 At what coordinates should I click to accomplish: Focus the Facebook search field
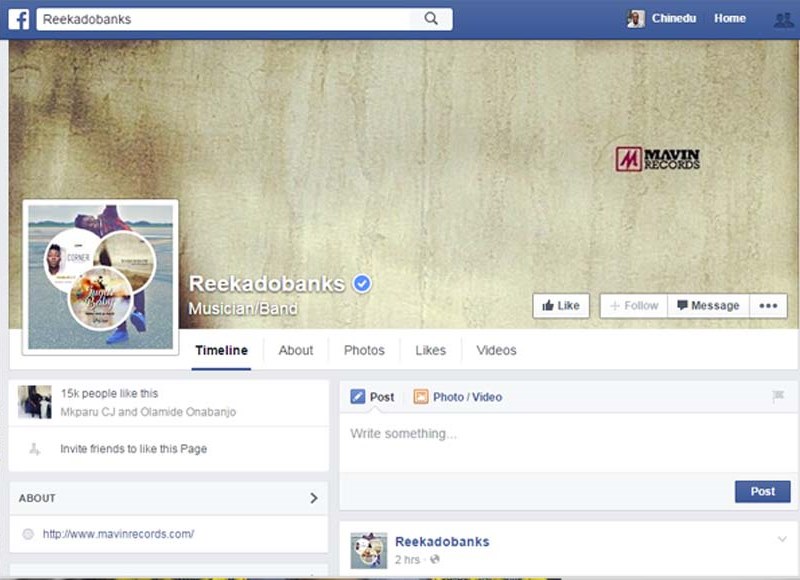coord(223,19)
